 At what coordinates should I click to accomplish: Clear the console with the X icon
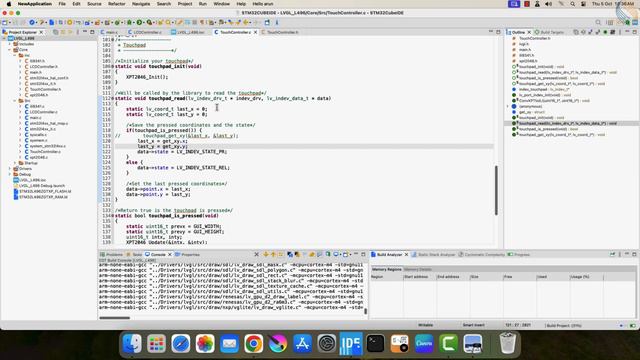pos(256,254)
